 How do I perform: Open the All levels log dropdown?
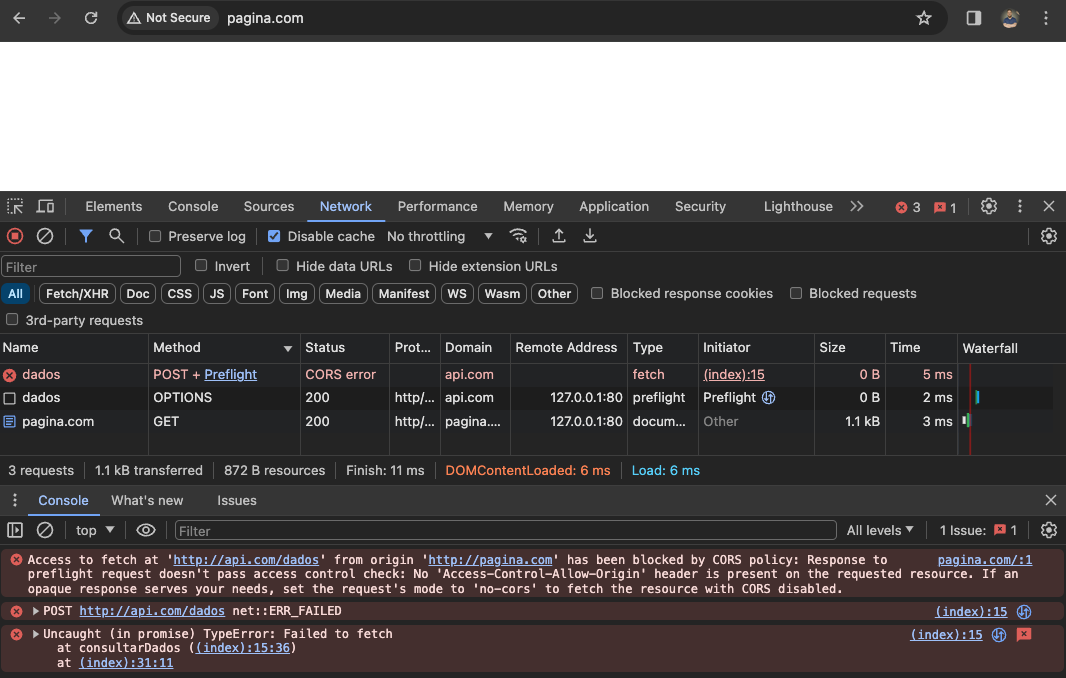(880, 530)
